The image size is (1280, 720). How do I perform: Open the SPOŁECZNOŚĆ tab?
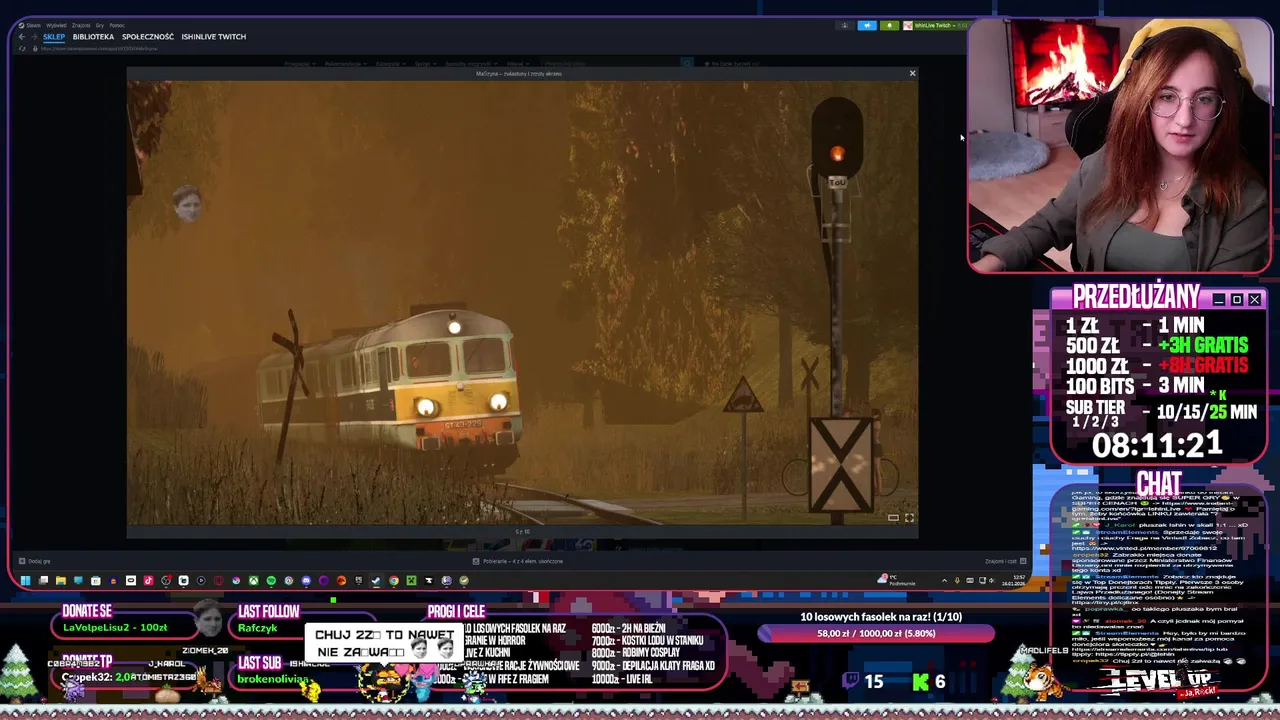click(148, 37)
